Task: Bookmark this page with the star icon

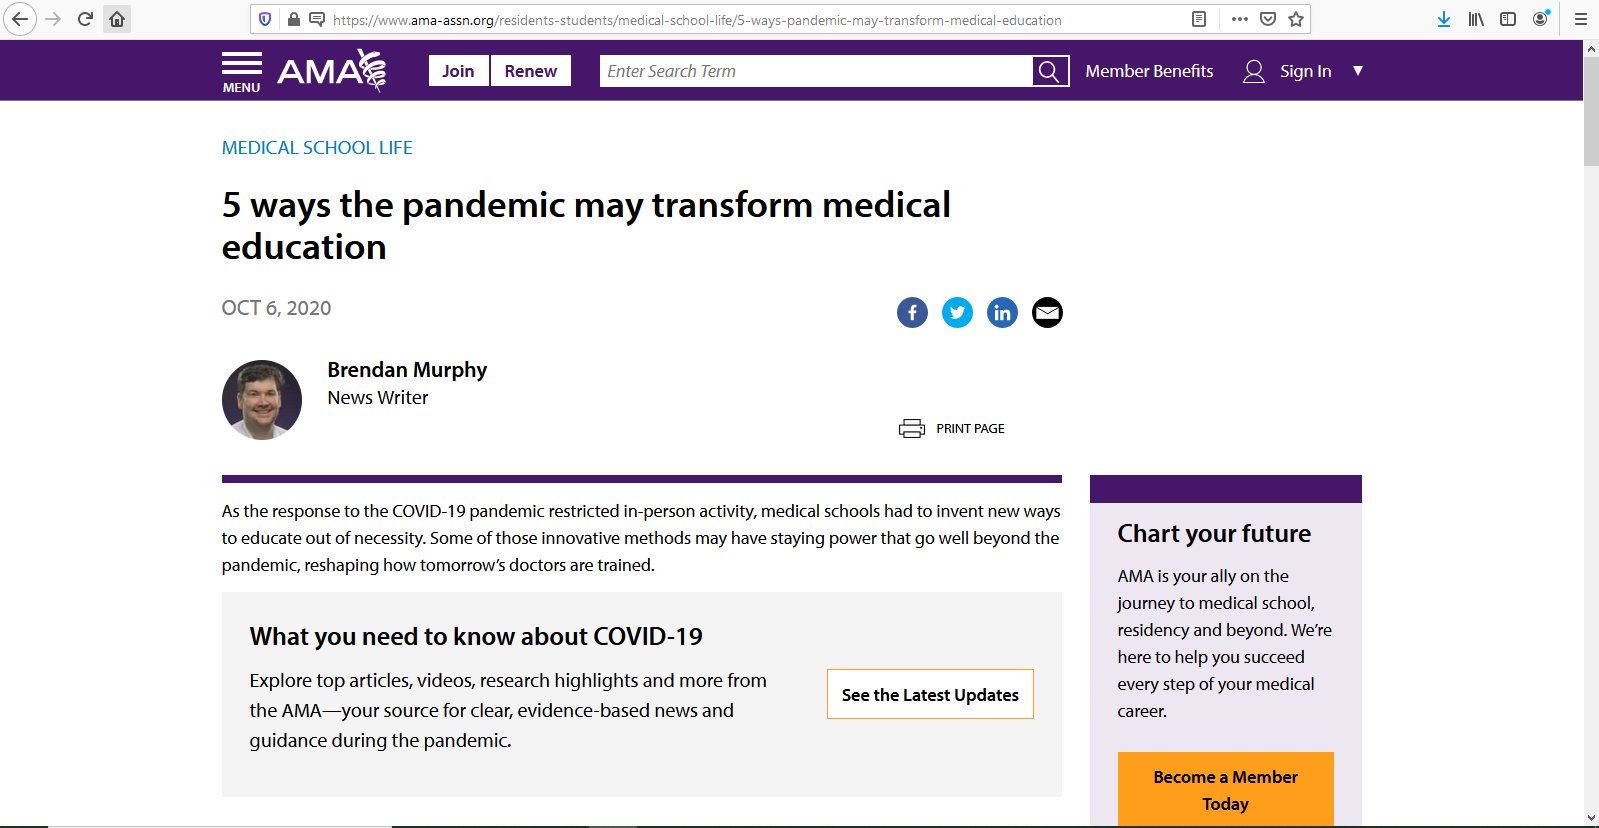Action: (1296, 19)
